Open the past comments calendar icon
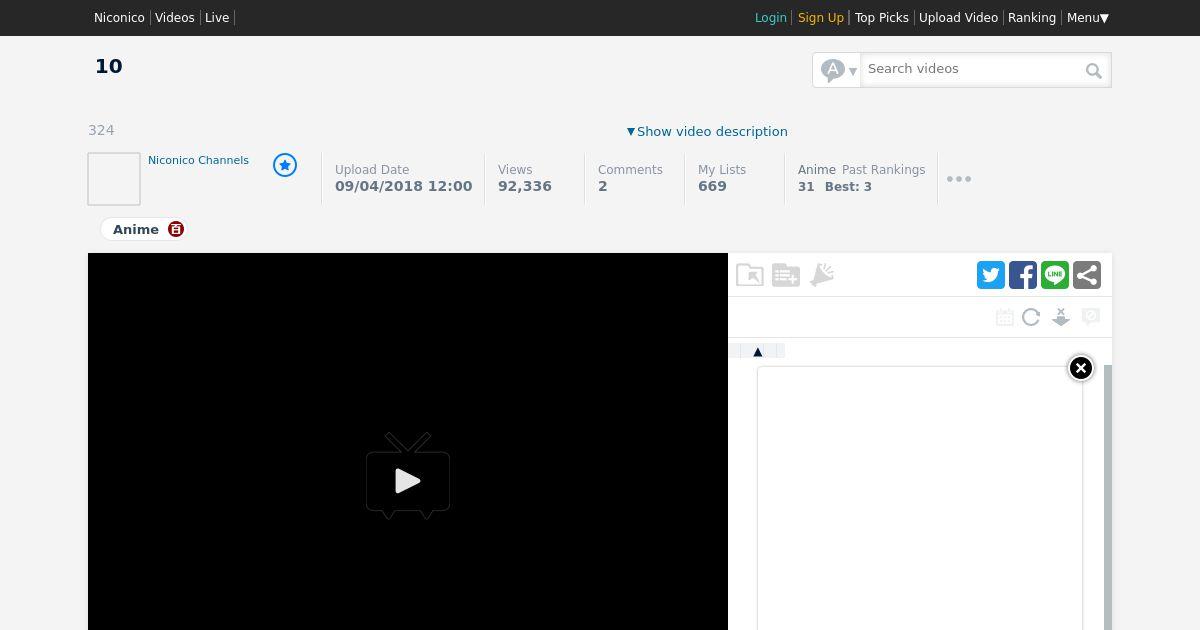Screen dimensions: 1200x630 click(1005, 317)
